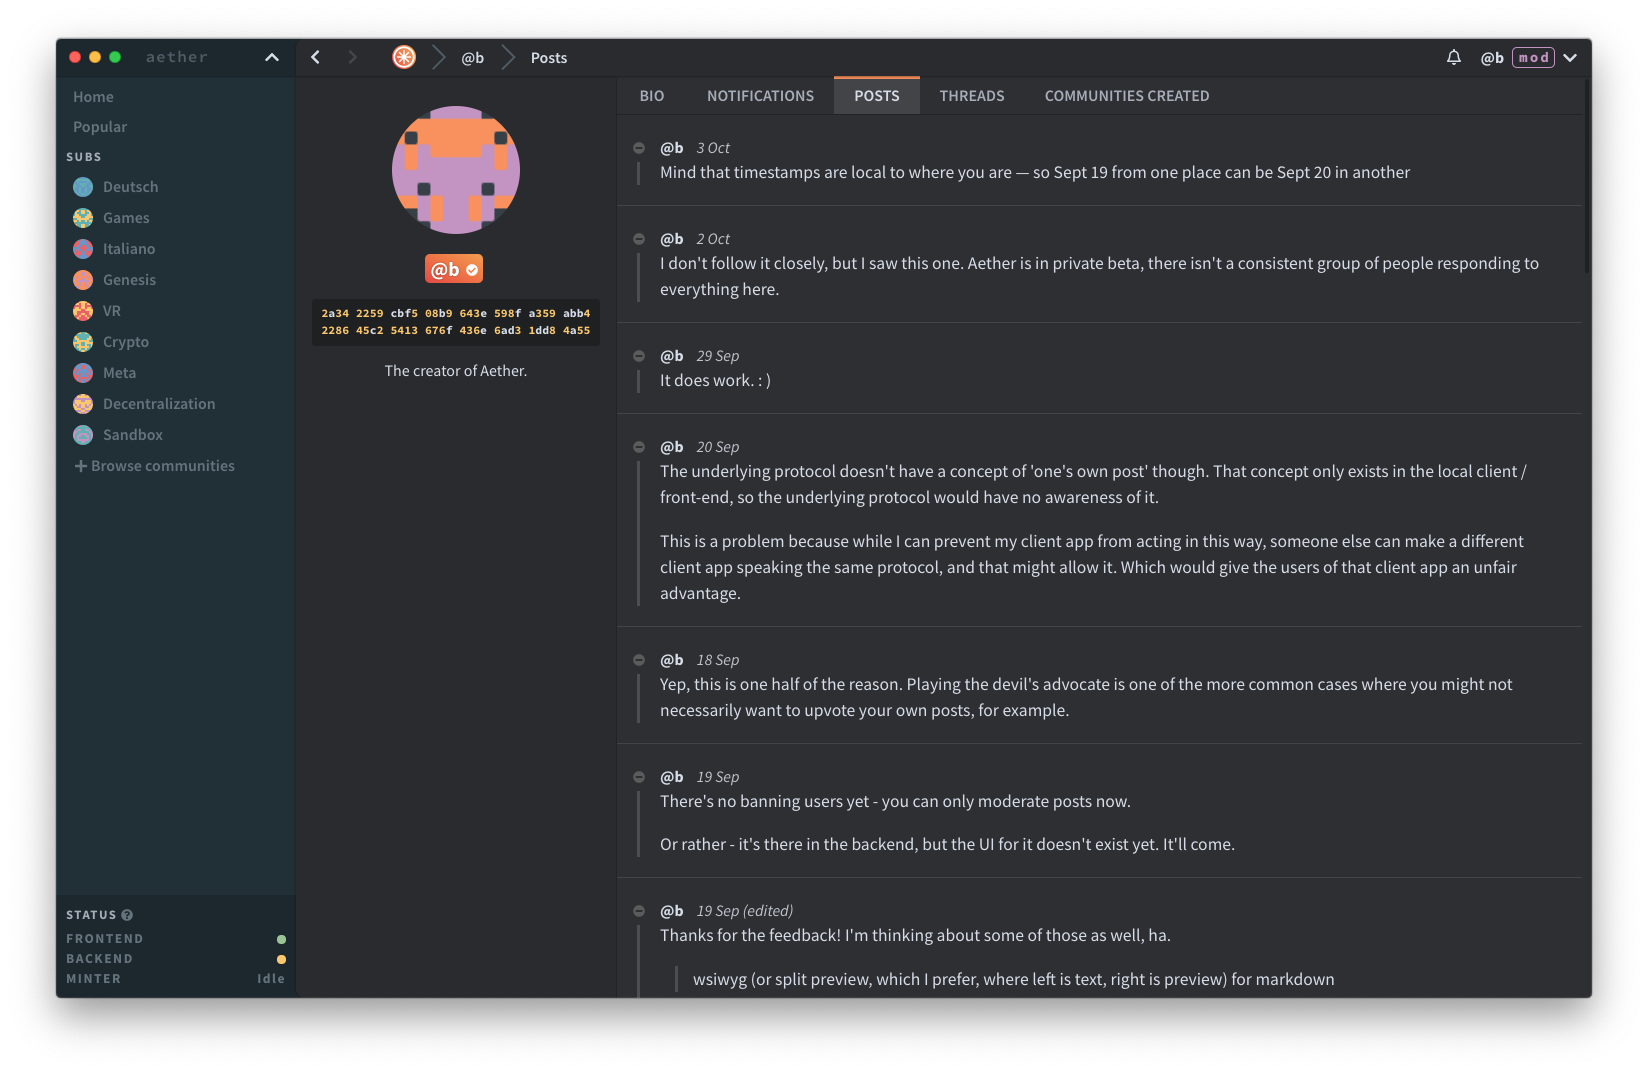The width and height of the screenshot is (1648, 1072).
Task: Open the Deutsch community icon
Action: [83, 187]
